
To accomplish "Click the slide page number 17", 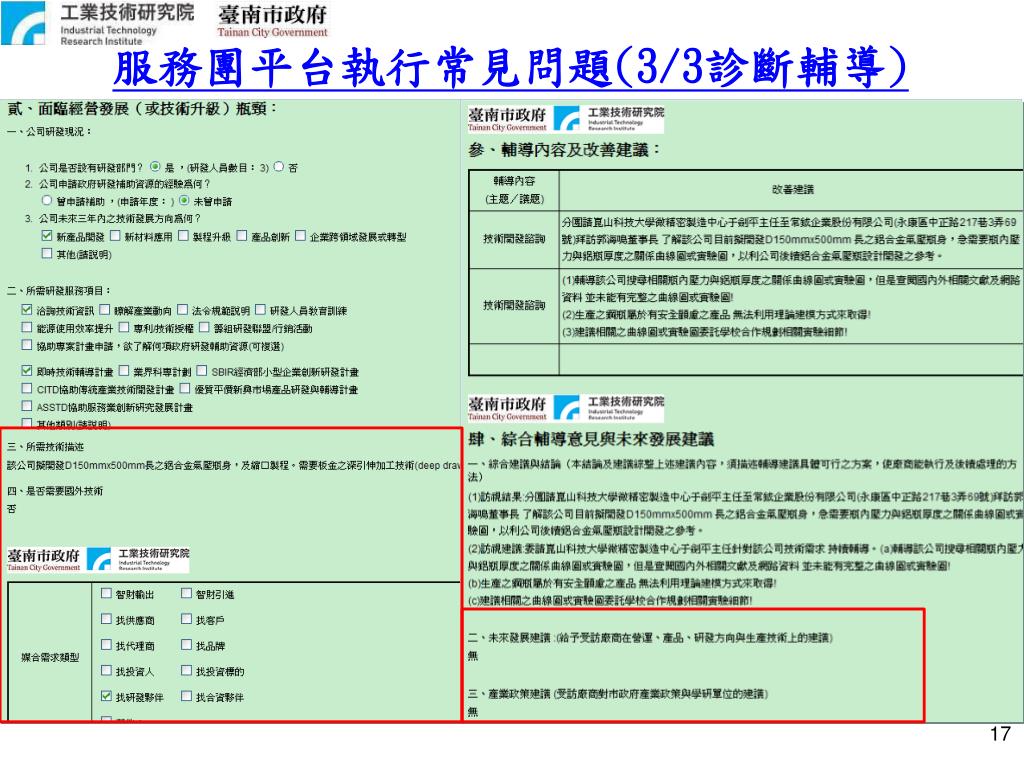I will tap(1000, 734).
